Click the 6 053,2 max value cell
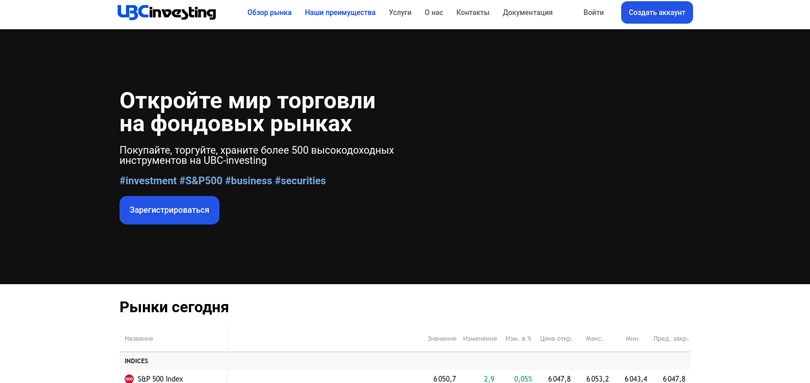The image size is (810, 383). point(599,379)
